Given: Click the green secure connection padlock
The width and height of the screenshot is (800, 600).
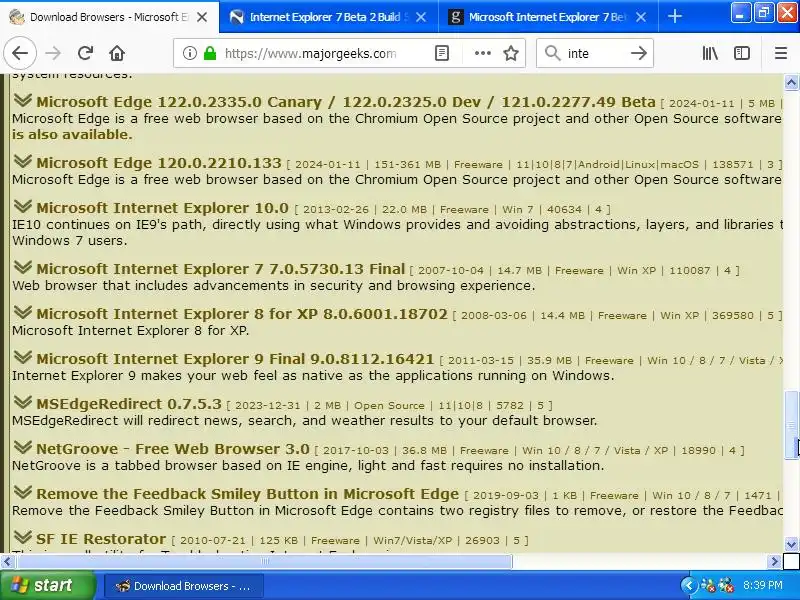Looking at the screenshot, I should 210,53.
